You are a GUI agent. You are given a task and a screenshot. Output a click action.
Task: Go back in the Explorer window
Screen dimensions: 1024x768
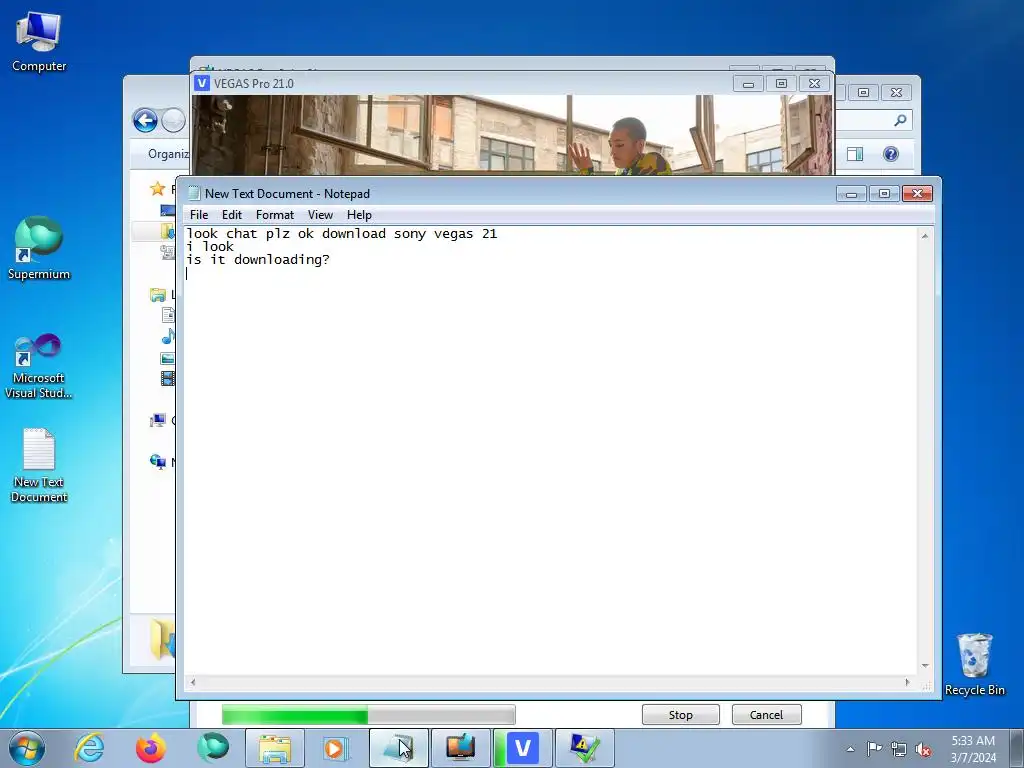(x=145, y=120)
